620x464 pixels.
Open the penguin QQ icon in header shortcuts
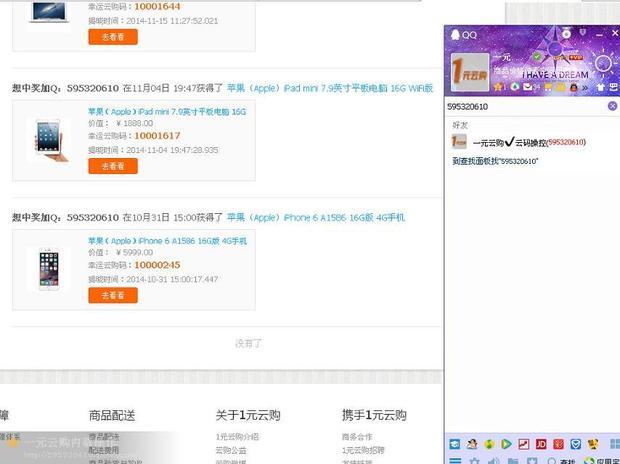(x=573, y=87)
